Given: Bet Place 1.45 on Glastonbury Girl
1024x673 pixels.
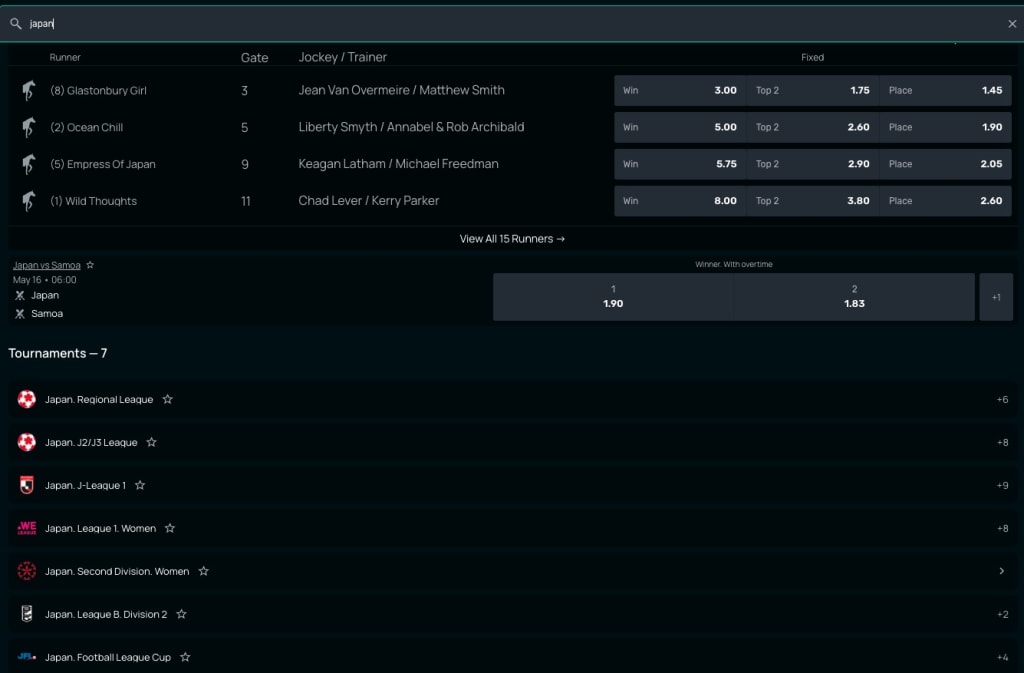Looking at the screenshot, I should (945, 90).
